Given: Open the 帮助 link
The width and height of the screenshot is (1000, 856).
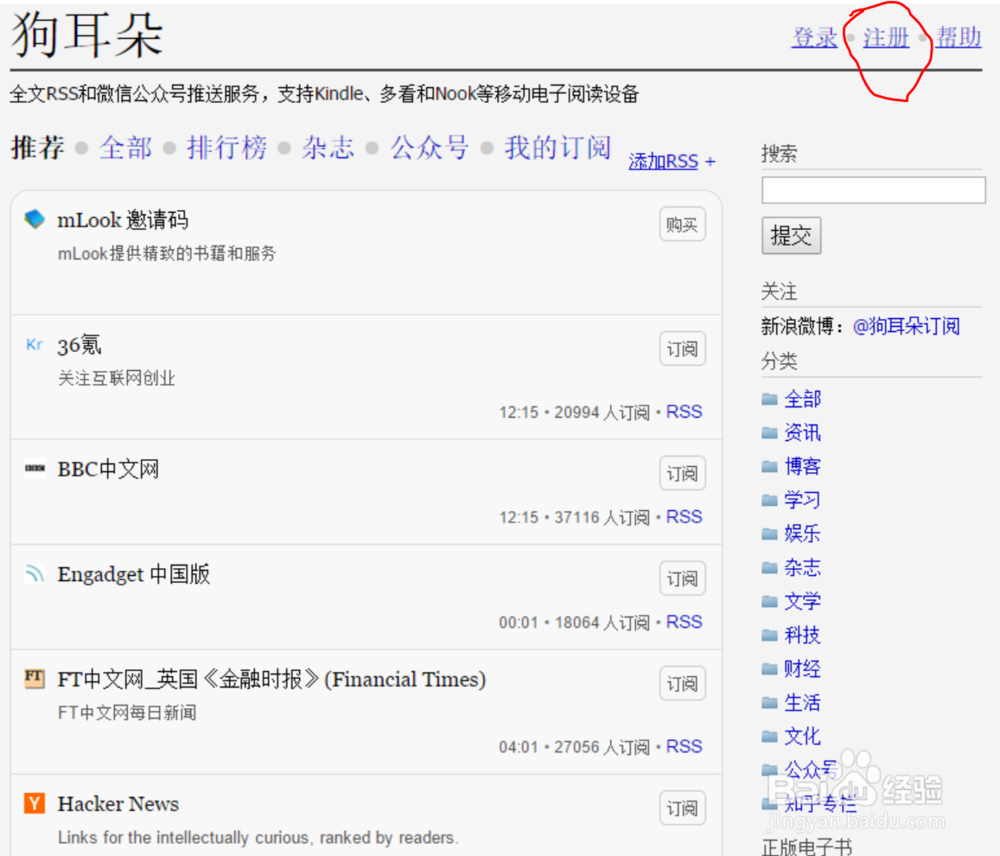Looking at the screenshot, I should [x=959, y=38].
